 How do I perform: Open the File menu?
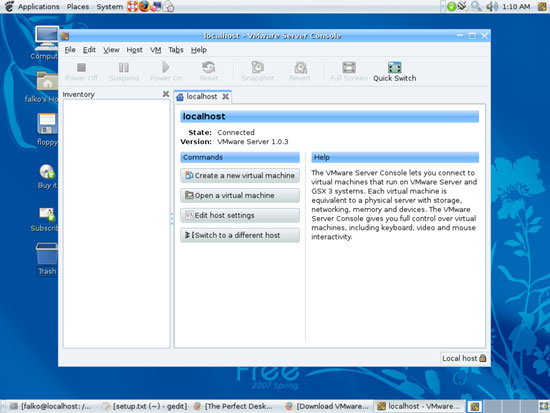click(x=70, y=50)
